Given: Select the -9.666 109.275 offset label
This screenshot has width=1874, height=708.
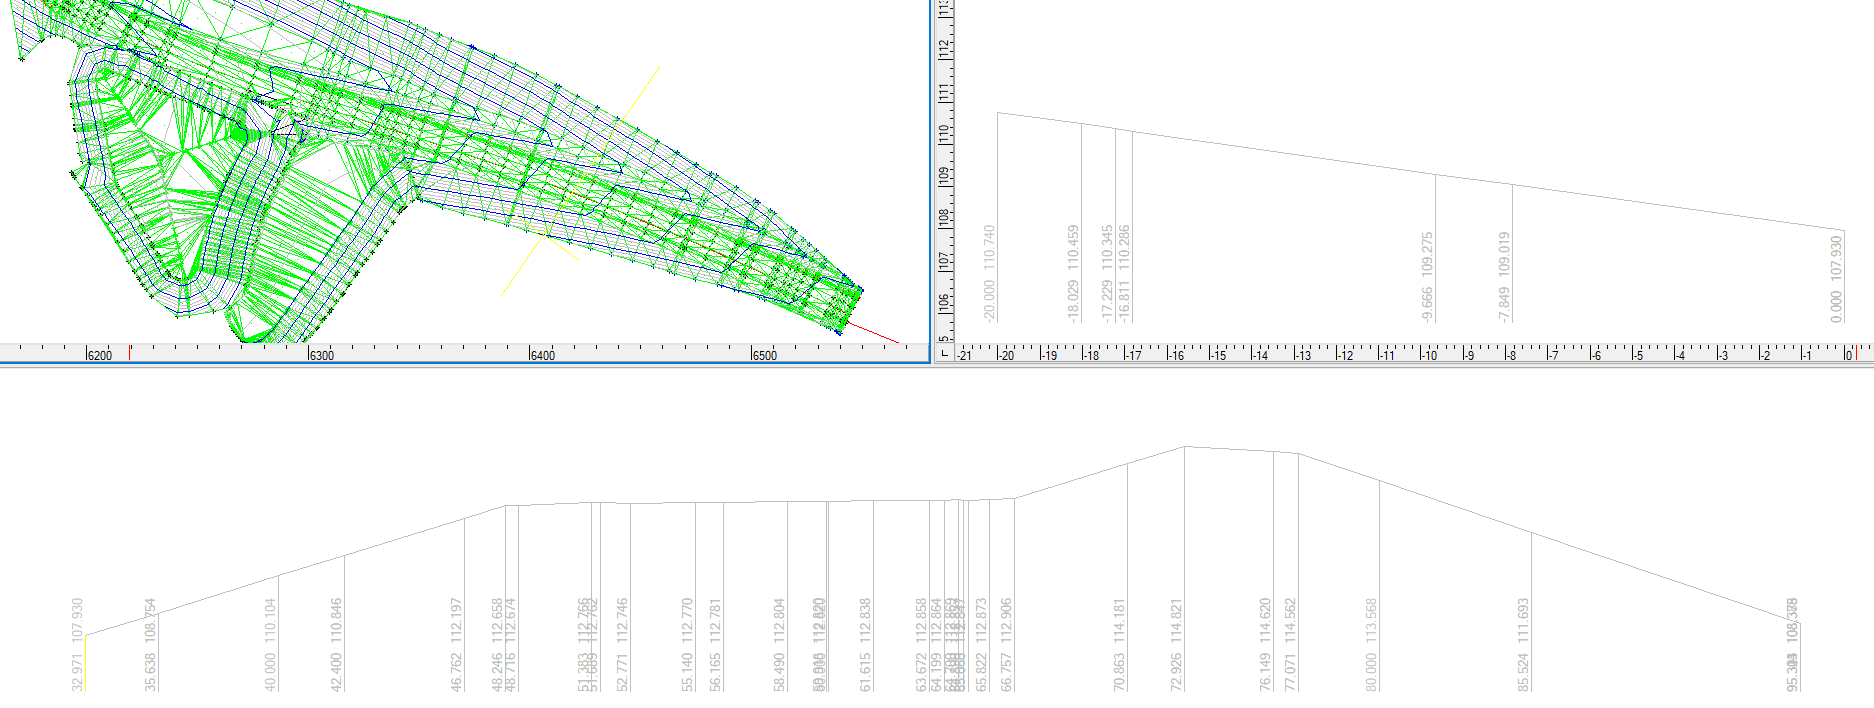Looking at the screenshot, I should point(1427,277).
